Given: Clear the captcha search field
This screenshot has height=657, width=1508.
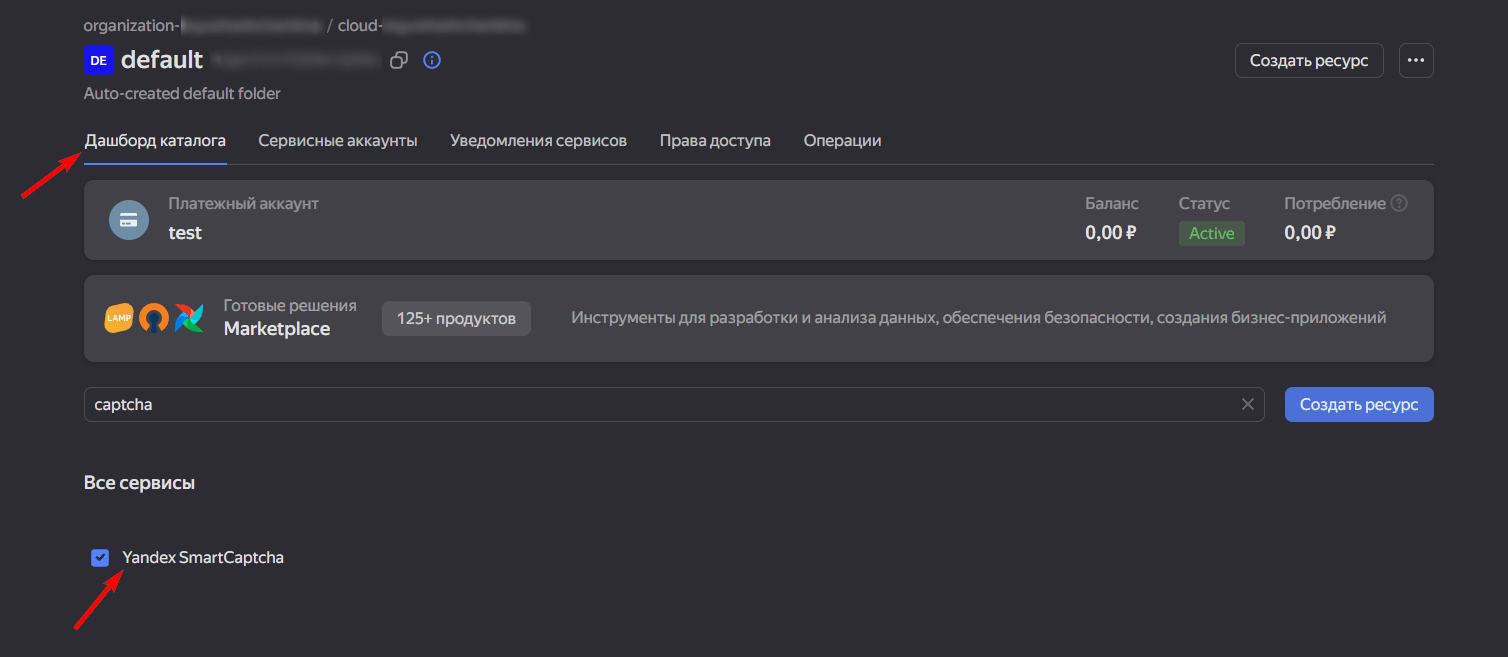Looking at the screenshot, I should point(1247,404).
